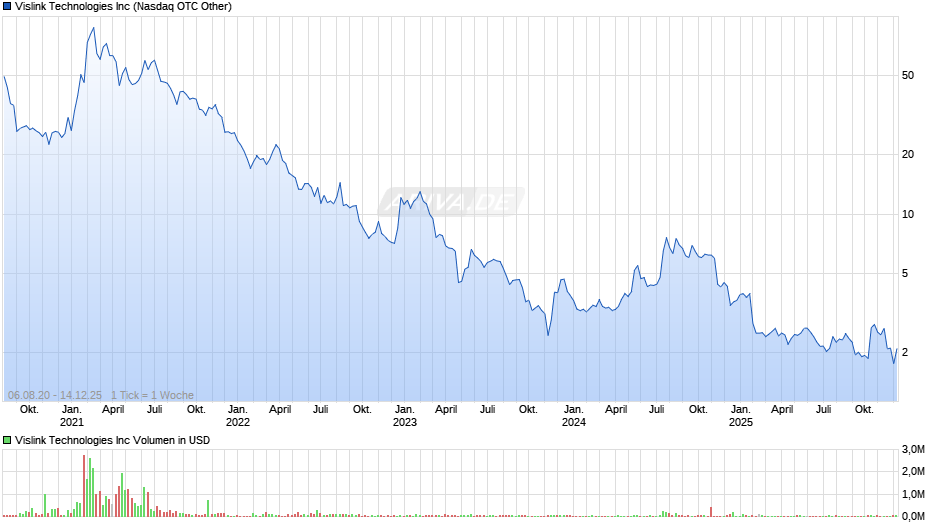Click the 'Jan. 2023' time axis label
Viewport: 940px width, 526px height.
click(405, 416)
